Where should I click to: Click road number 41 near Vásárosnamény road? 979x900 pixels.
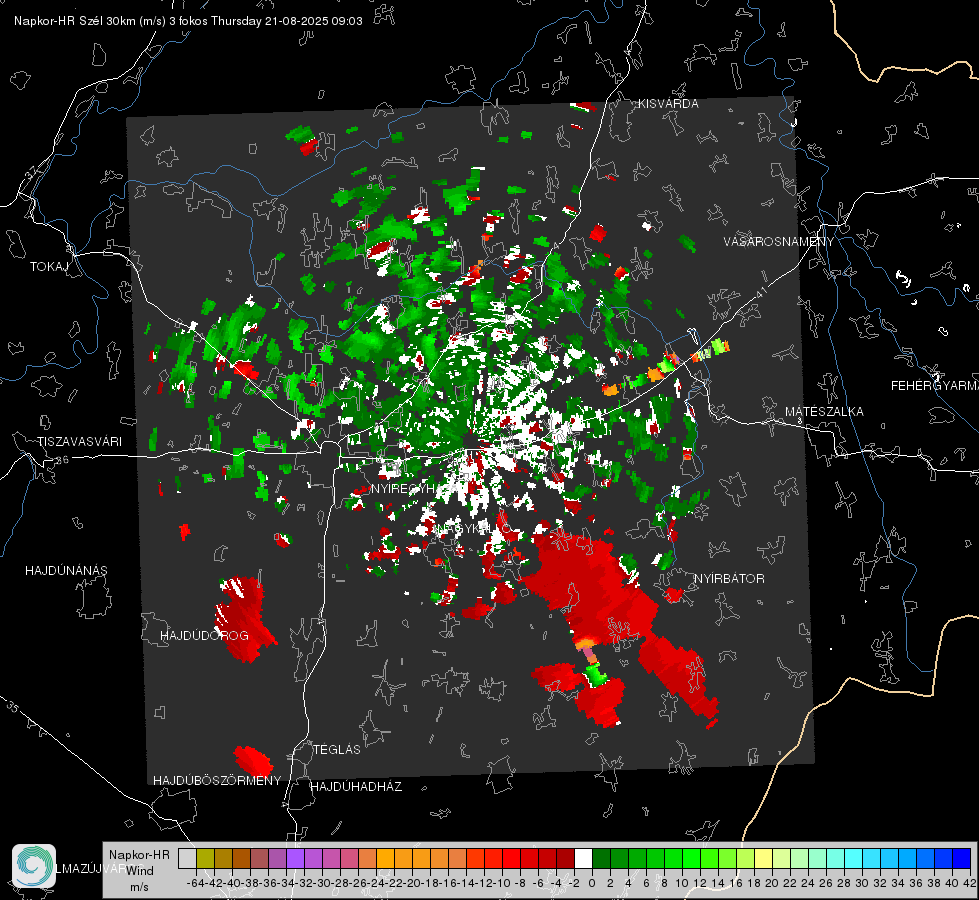(759, 292)
